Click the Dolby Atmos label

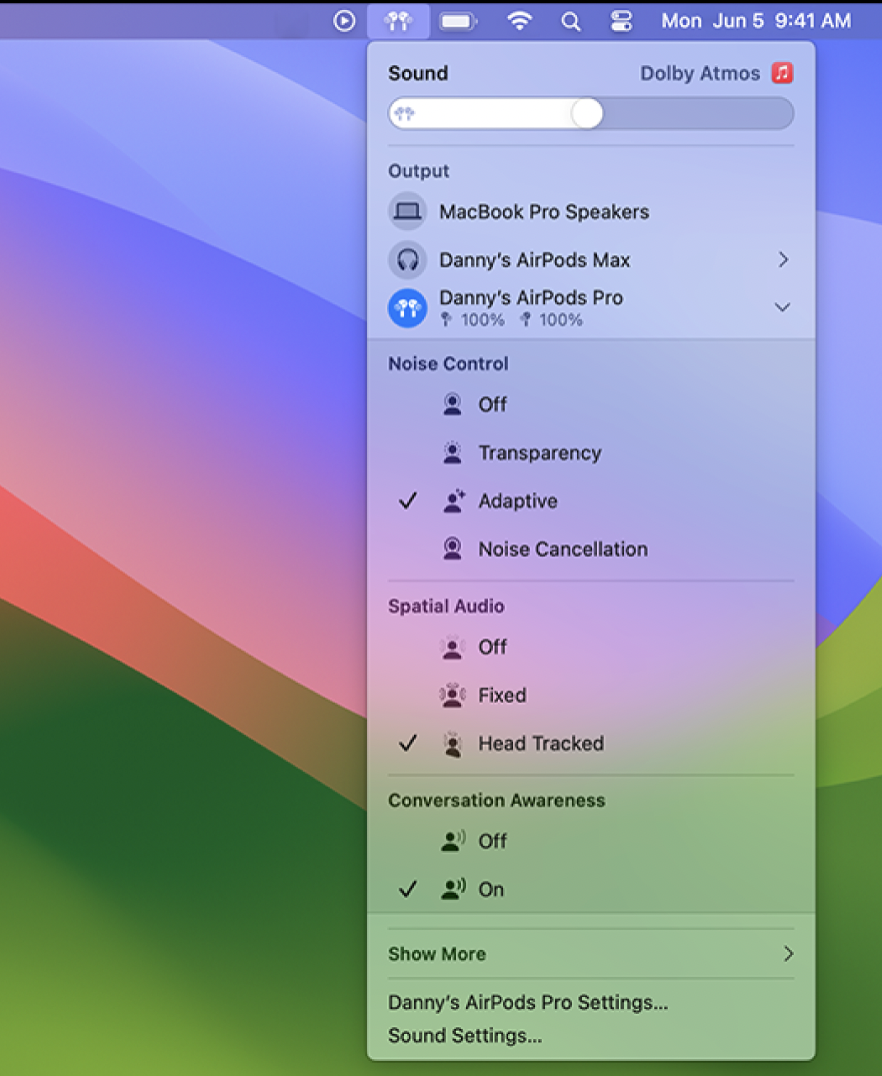700,73
